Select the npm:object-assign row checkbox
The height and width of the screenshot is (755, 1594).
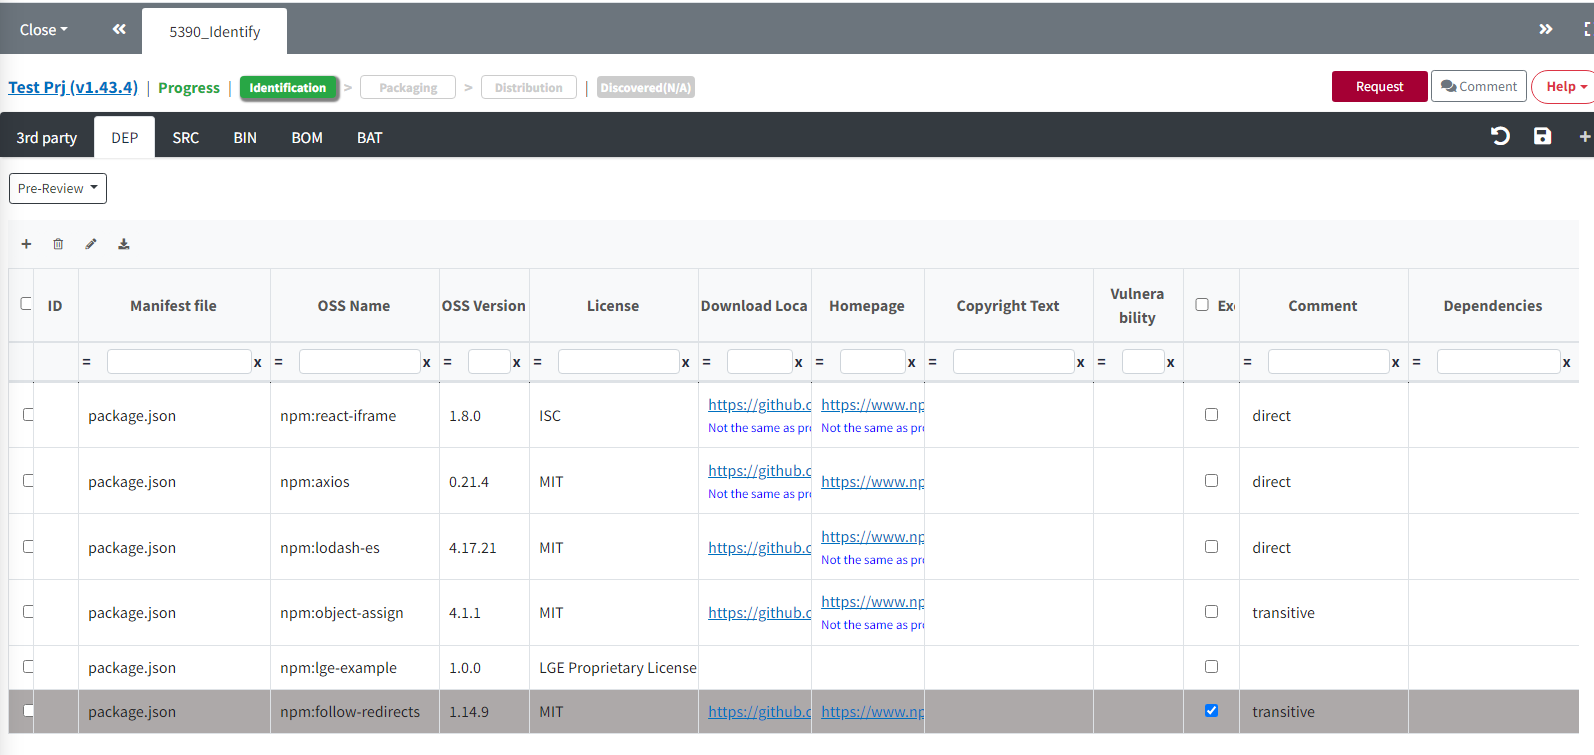[x=28, y=611]
